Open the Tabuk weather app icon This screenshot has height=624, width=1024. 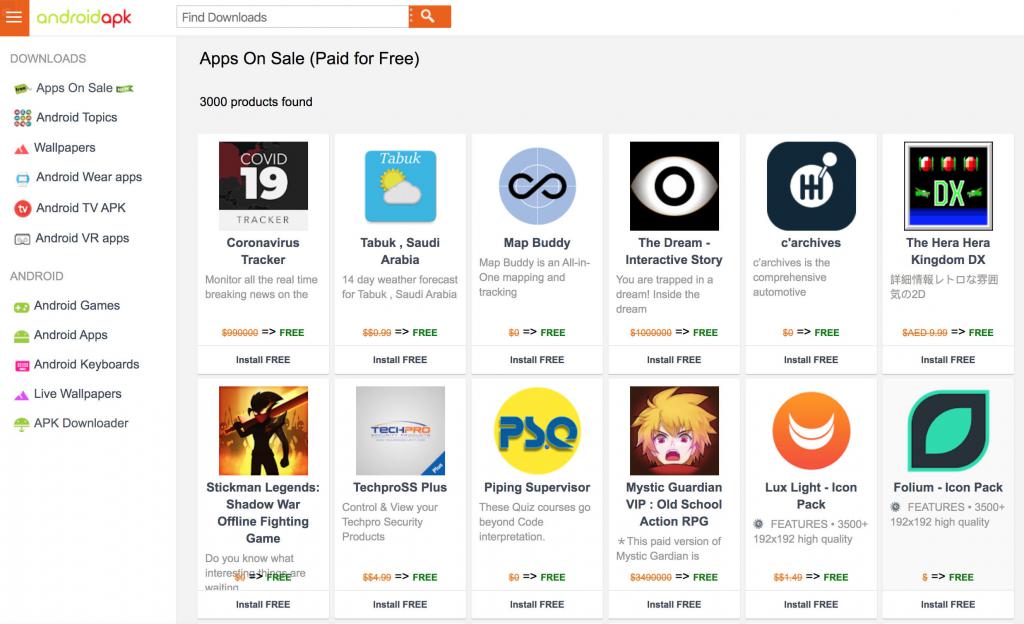click(x=400, y=186)
